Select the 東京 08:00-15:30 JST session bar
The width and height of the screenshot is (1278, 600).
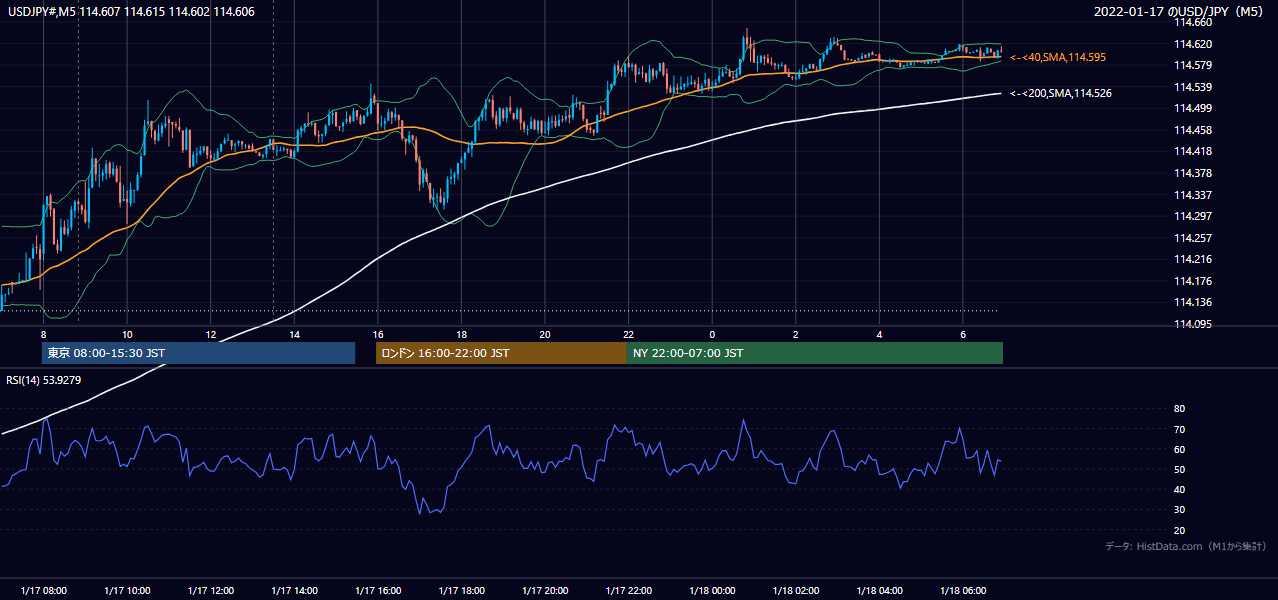(x=198, y=353)
